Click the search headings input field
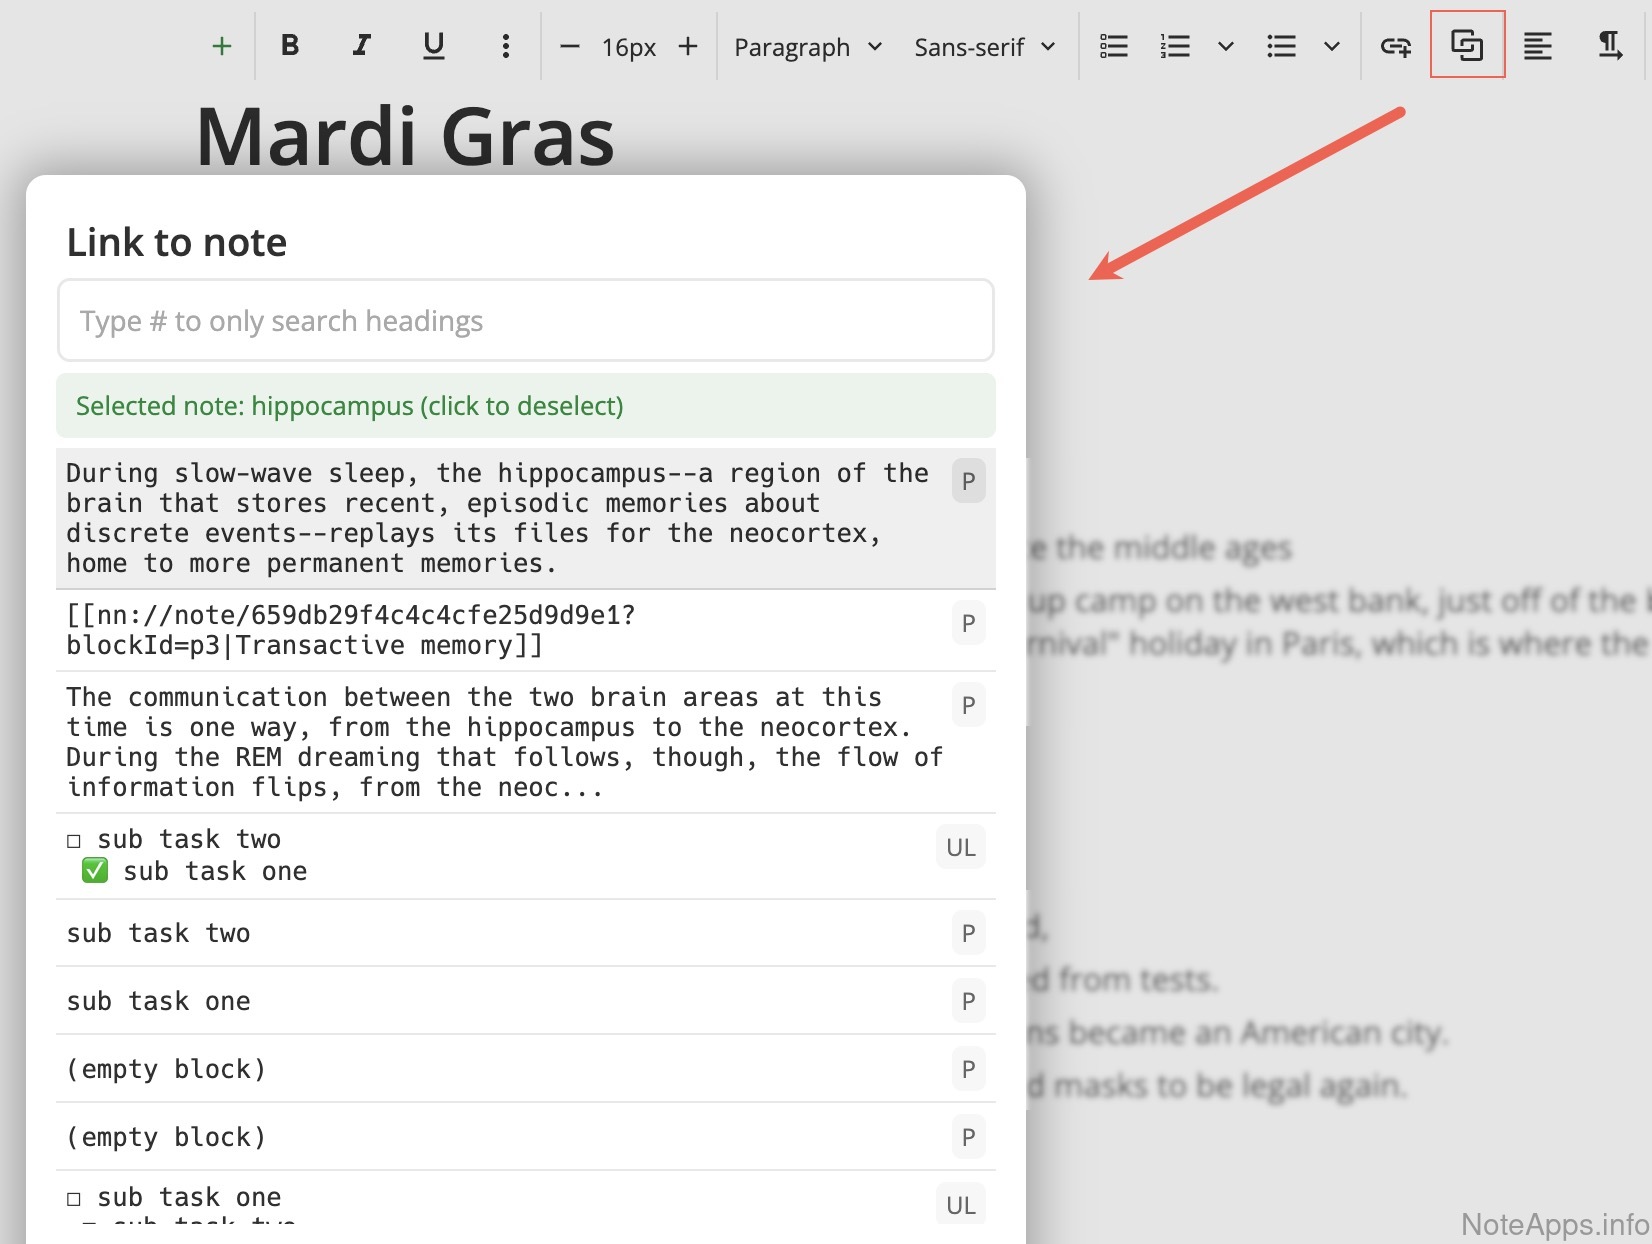The height and width of the screenshot is (1244, 1652). pos(526,321)
